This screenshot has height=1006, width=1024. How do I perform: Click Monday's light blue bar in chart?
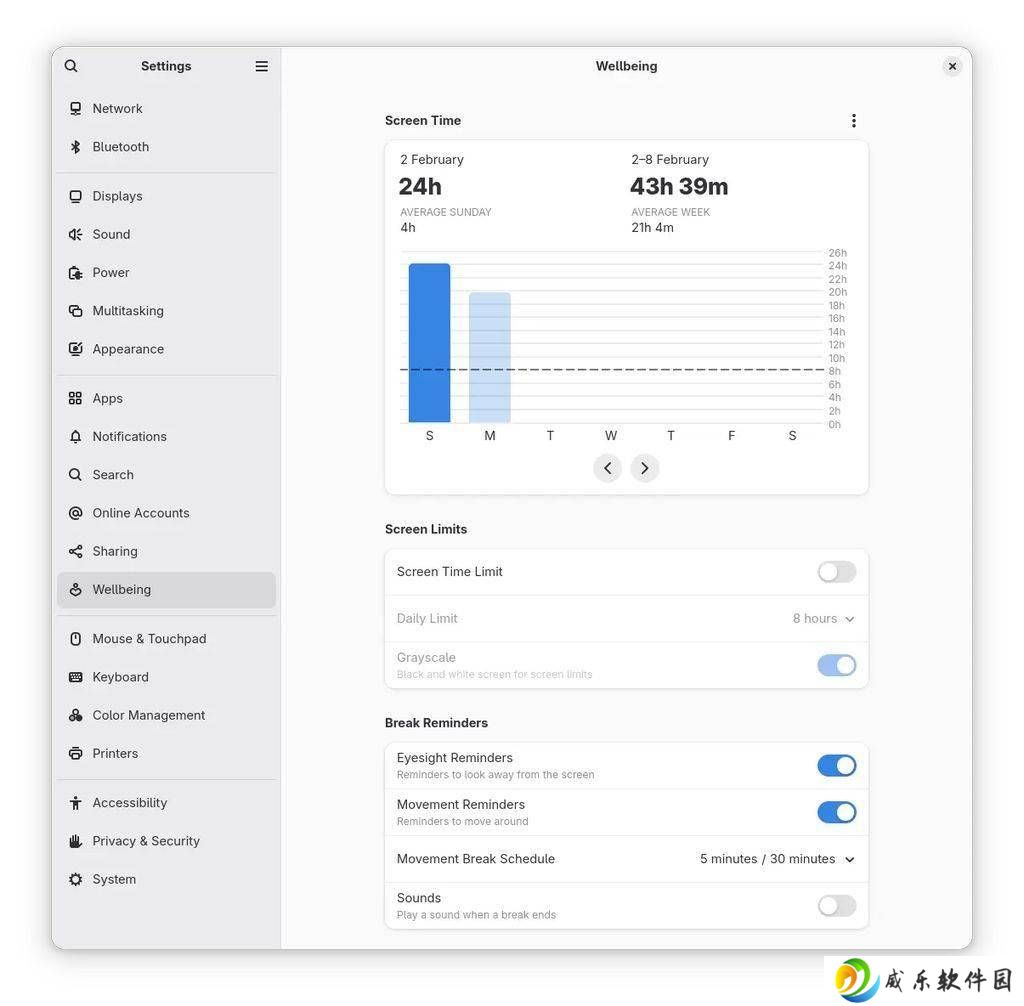[490, 357]
